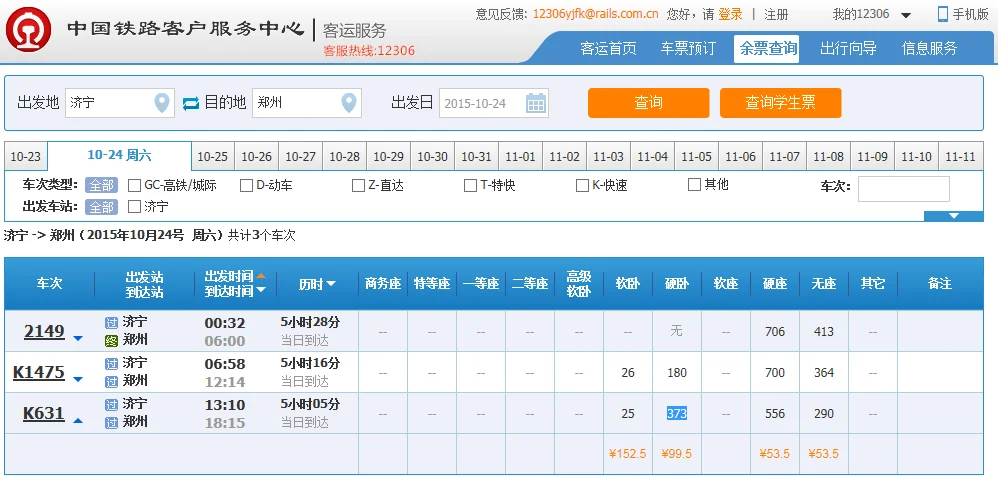Sort ascending by departure time arrow
998x480 pixels.
pos(261,276)
